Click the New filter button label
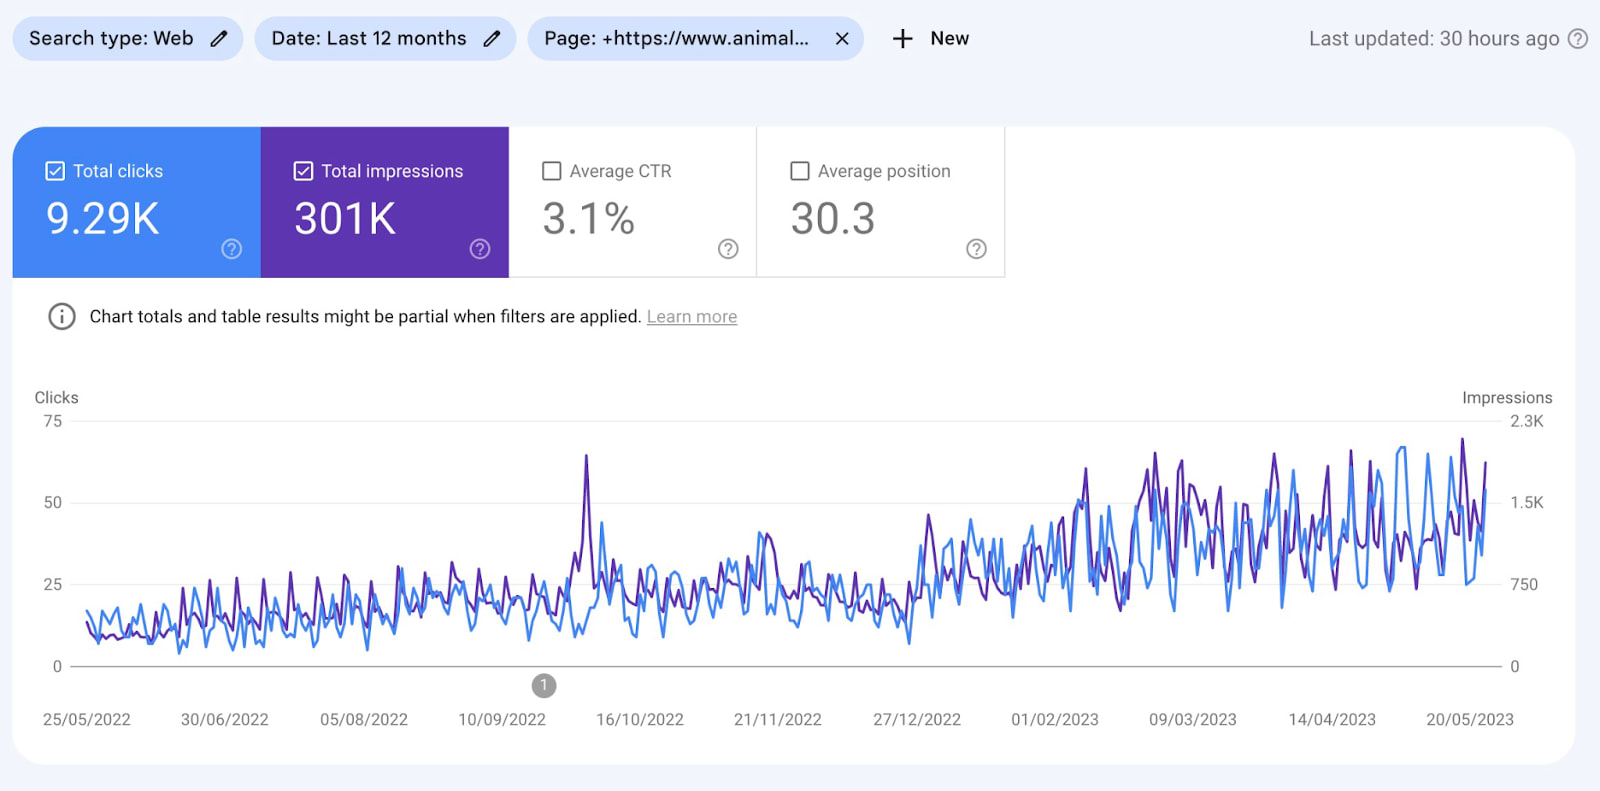Screen dimensions: 1600x791 (949, 39)
